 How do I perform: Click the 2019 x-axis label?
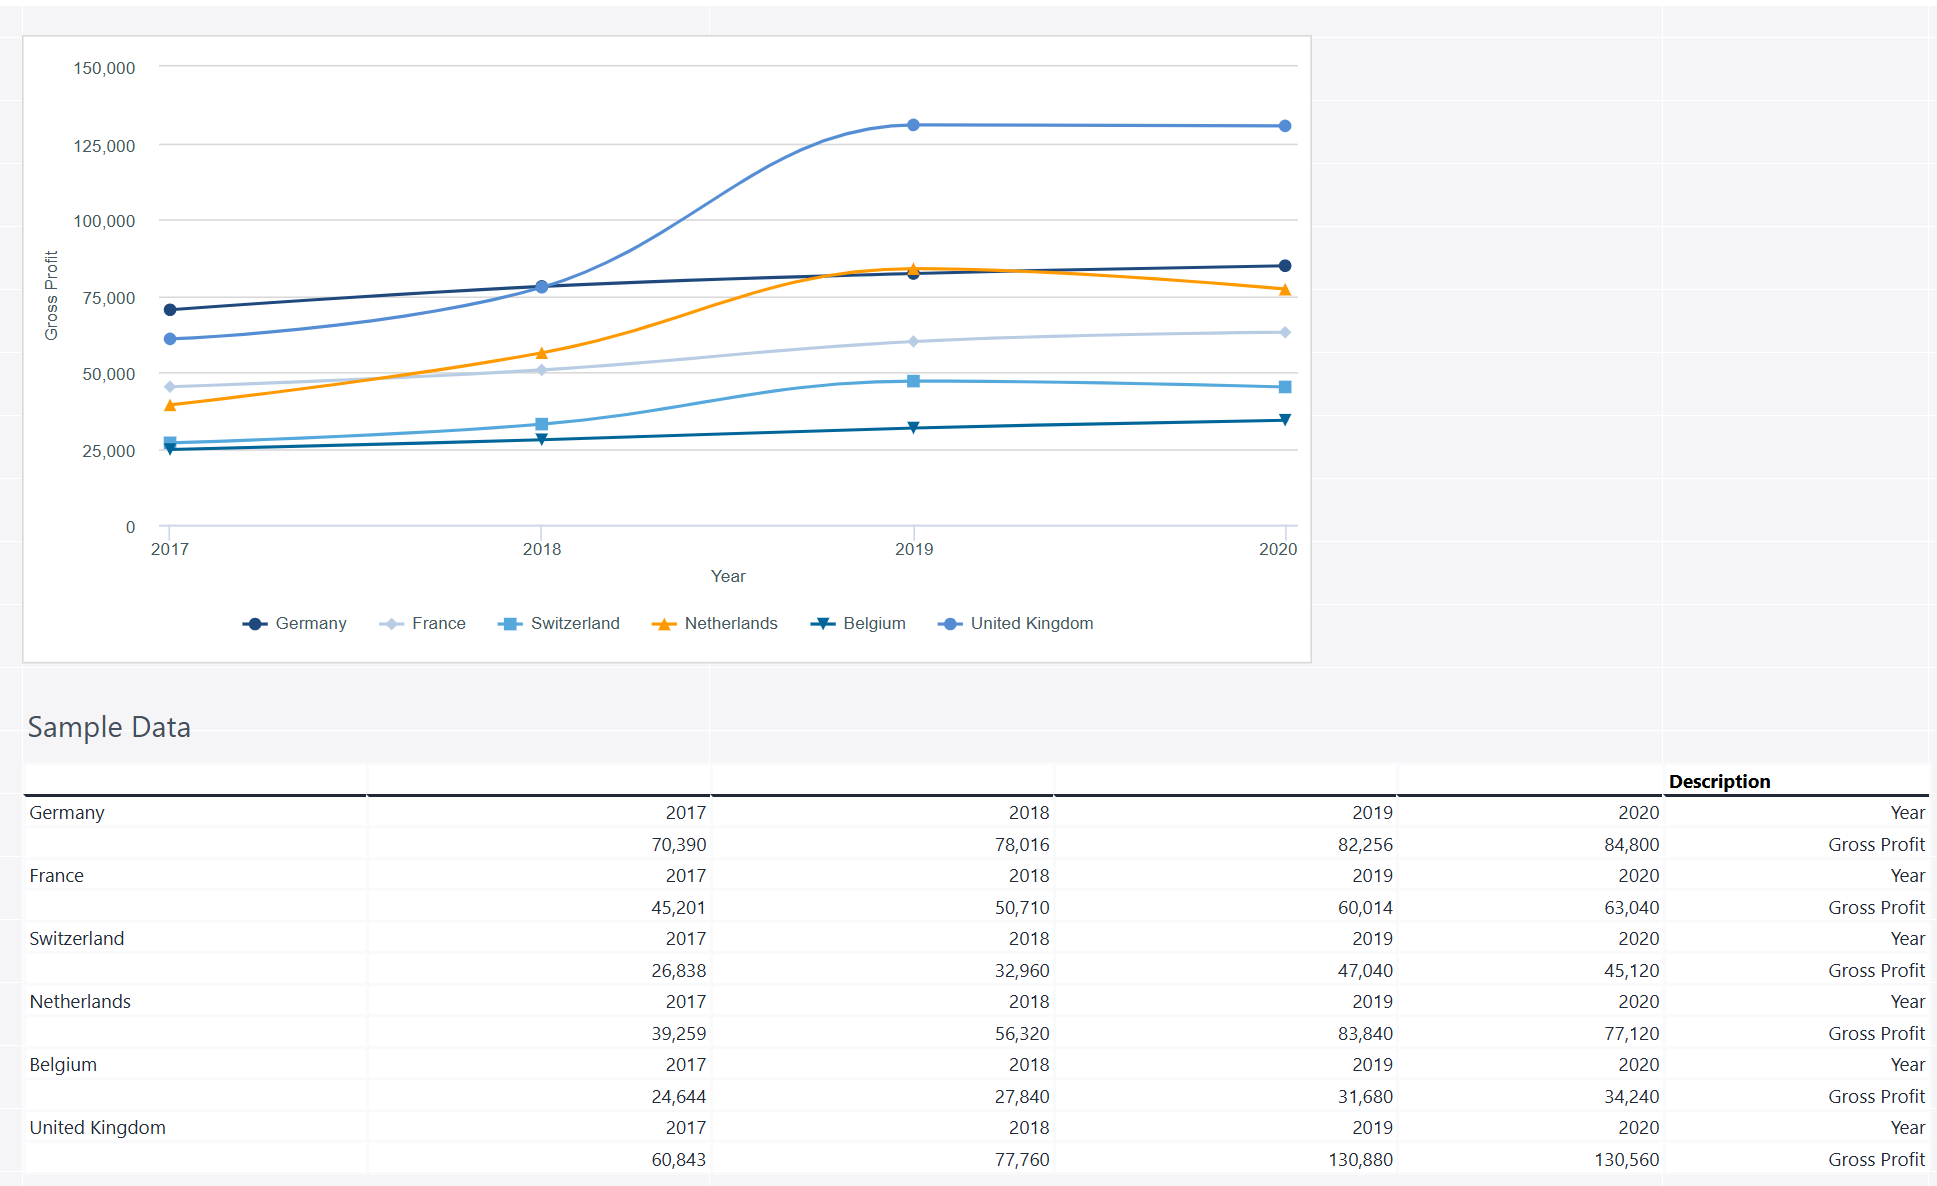coord(913,549)
